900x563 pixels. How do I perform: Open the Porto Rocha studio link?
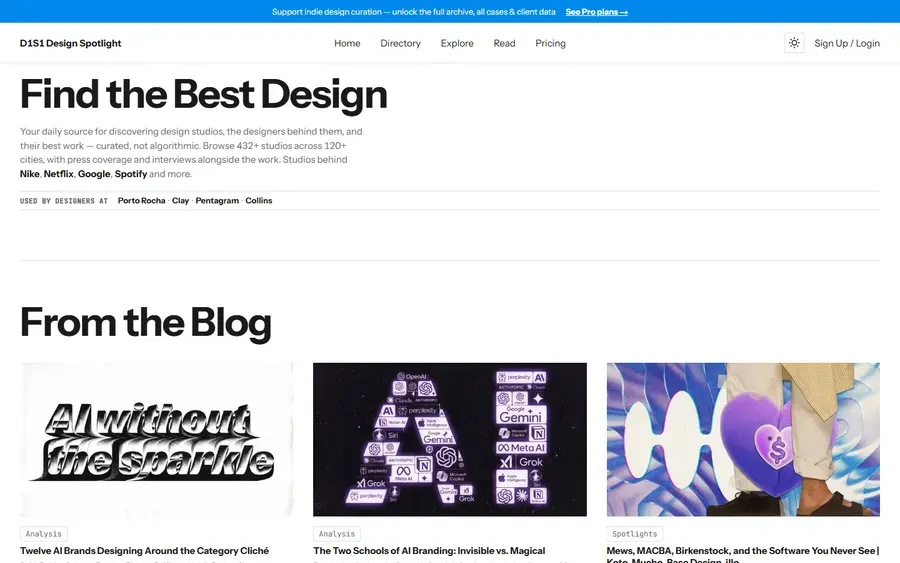141,200
